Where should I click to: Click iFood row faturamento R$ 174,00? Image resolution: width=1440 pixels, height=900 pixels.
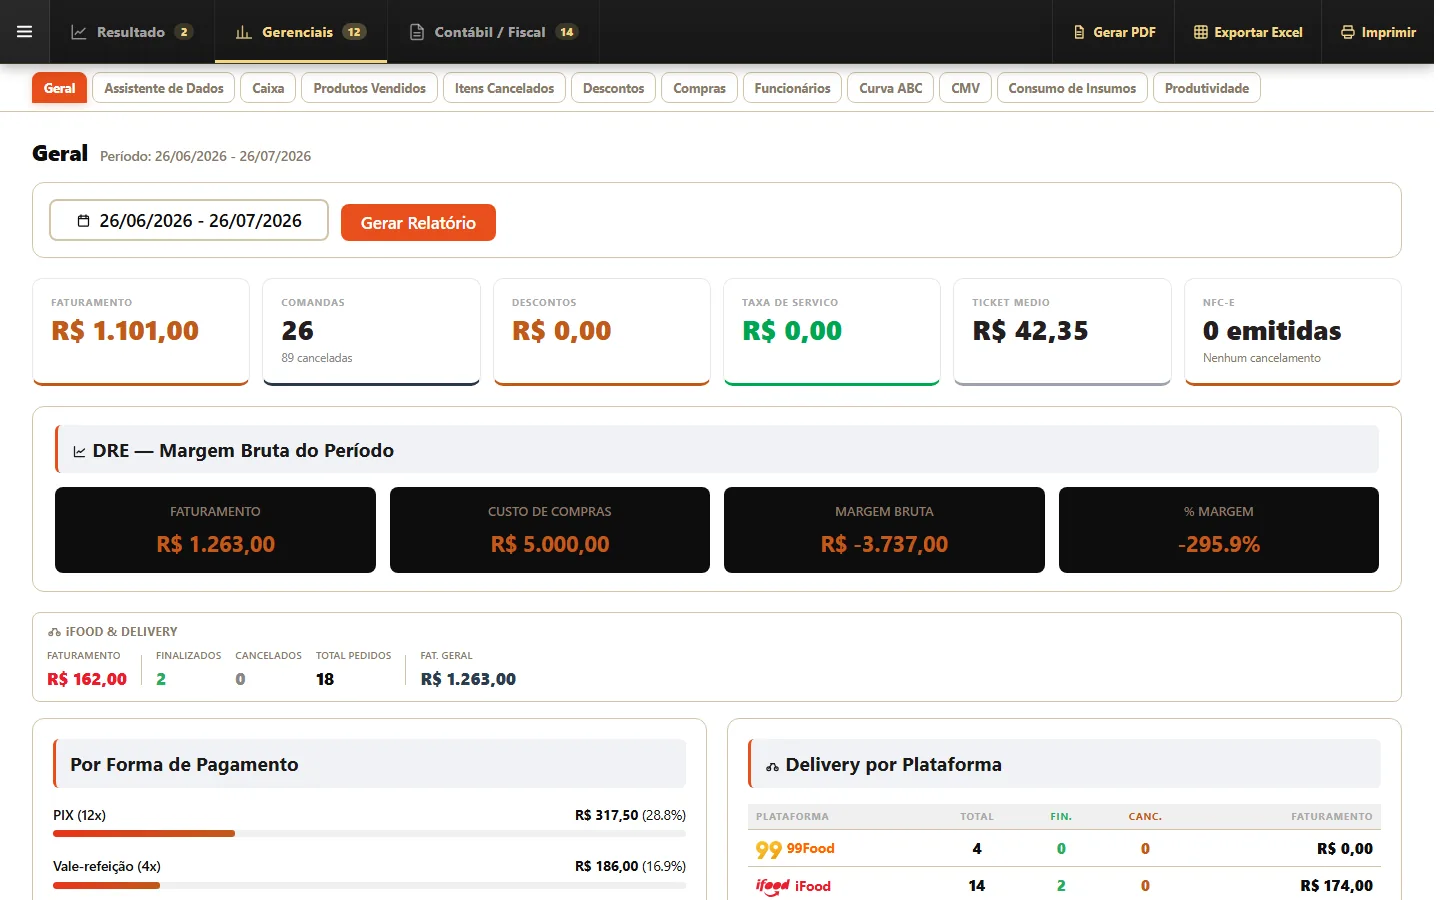coord(1336,886)
